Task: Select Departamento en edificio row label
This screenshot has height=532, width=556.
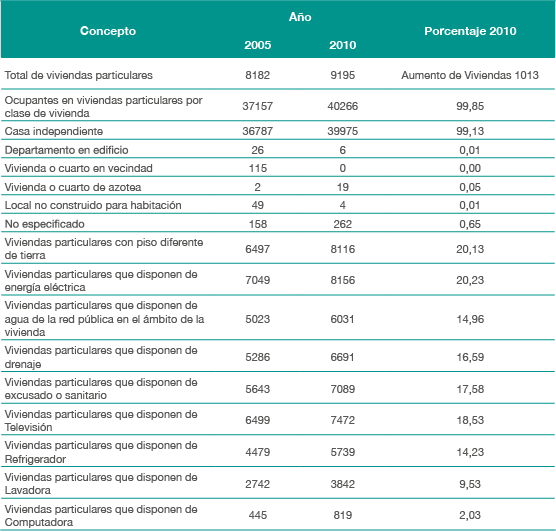Action: click(x=66, y=150)
